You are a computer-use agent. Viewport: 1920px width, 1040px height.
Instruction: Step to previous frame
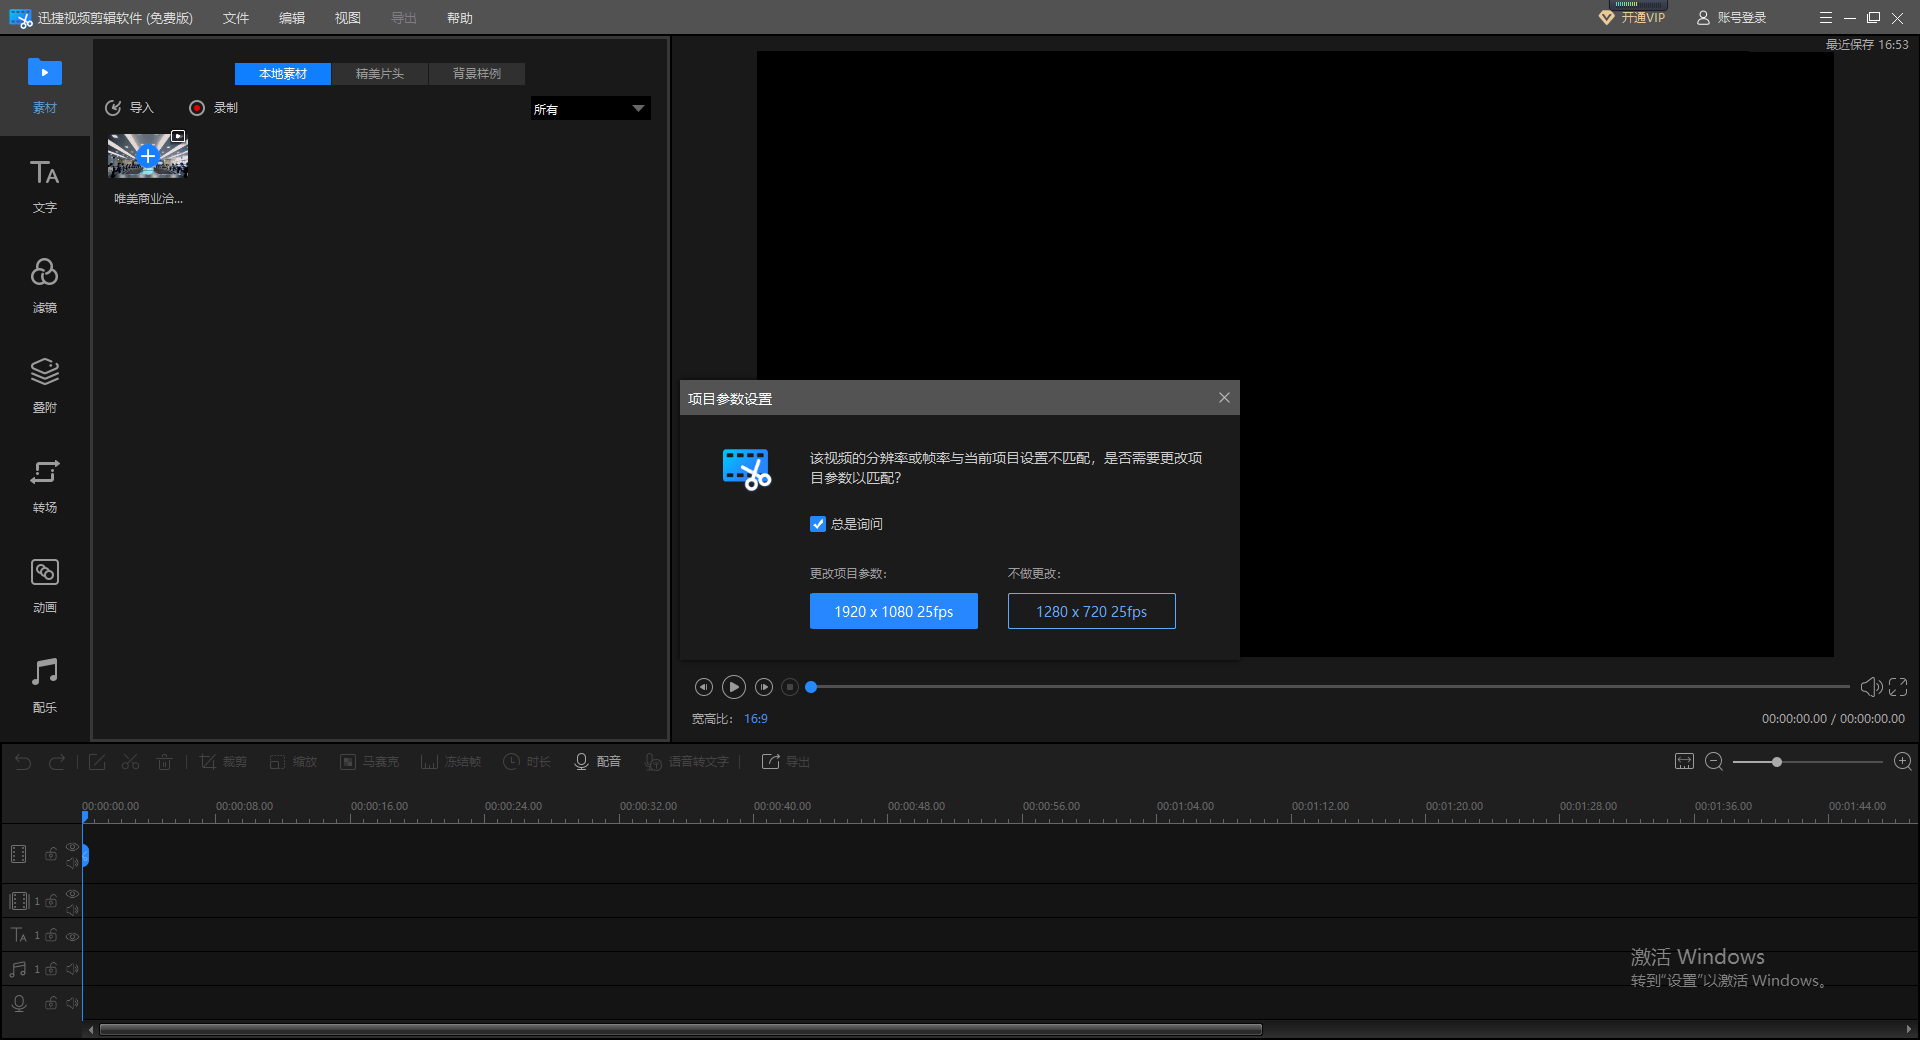click(x=704, y=687)
